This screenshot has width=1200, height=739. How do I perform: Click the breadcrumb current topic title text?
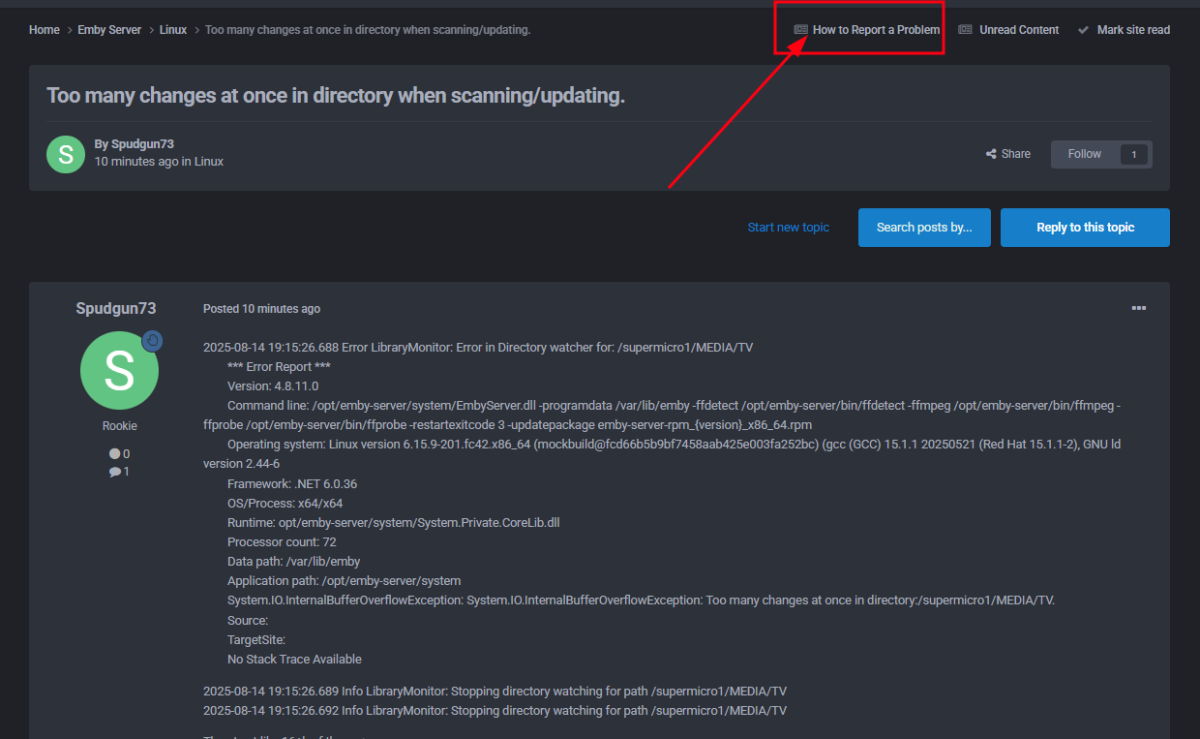coord(368,30)
